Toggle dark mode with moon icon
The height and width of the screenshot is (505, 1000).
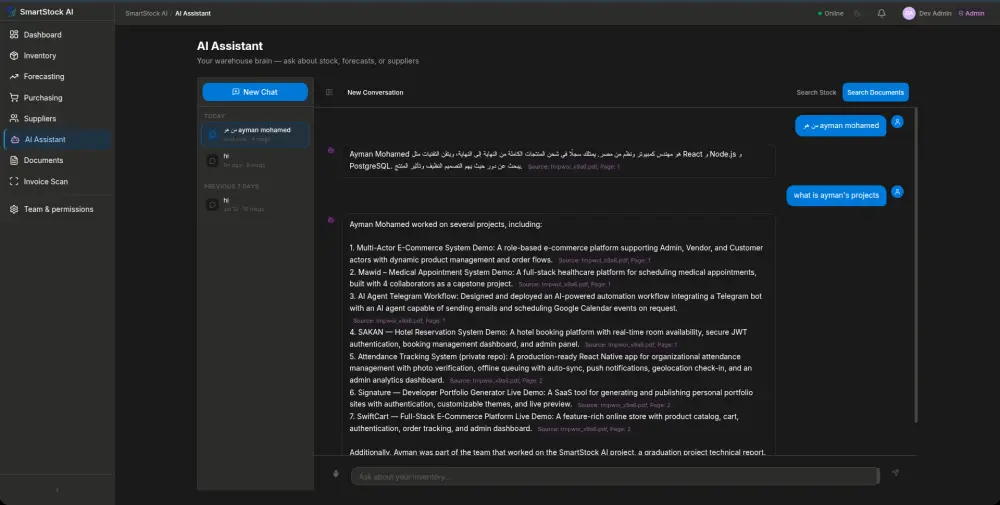tap(857, 13)
